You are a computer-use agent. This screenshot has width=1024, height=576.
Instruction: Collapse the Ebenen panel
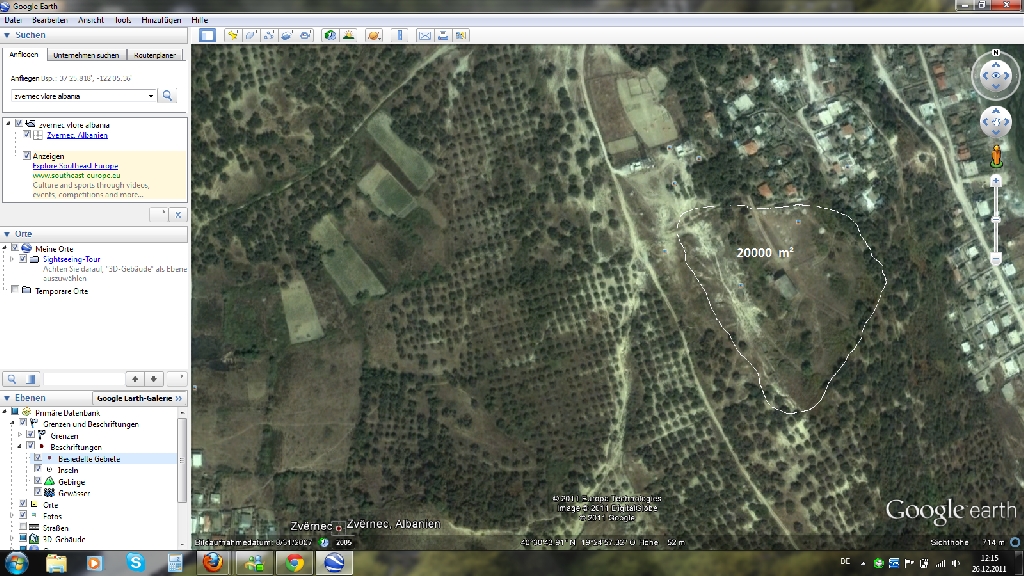[x=7, y=398]
